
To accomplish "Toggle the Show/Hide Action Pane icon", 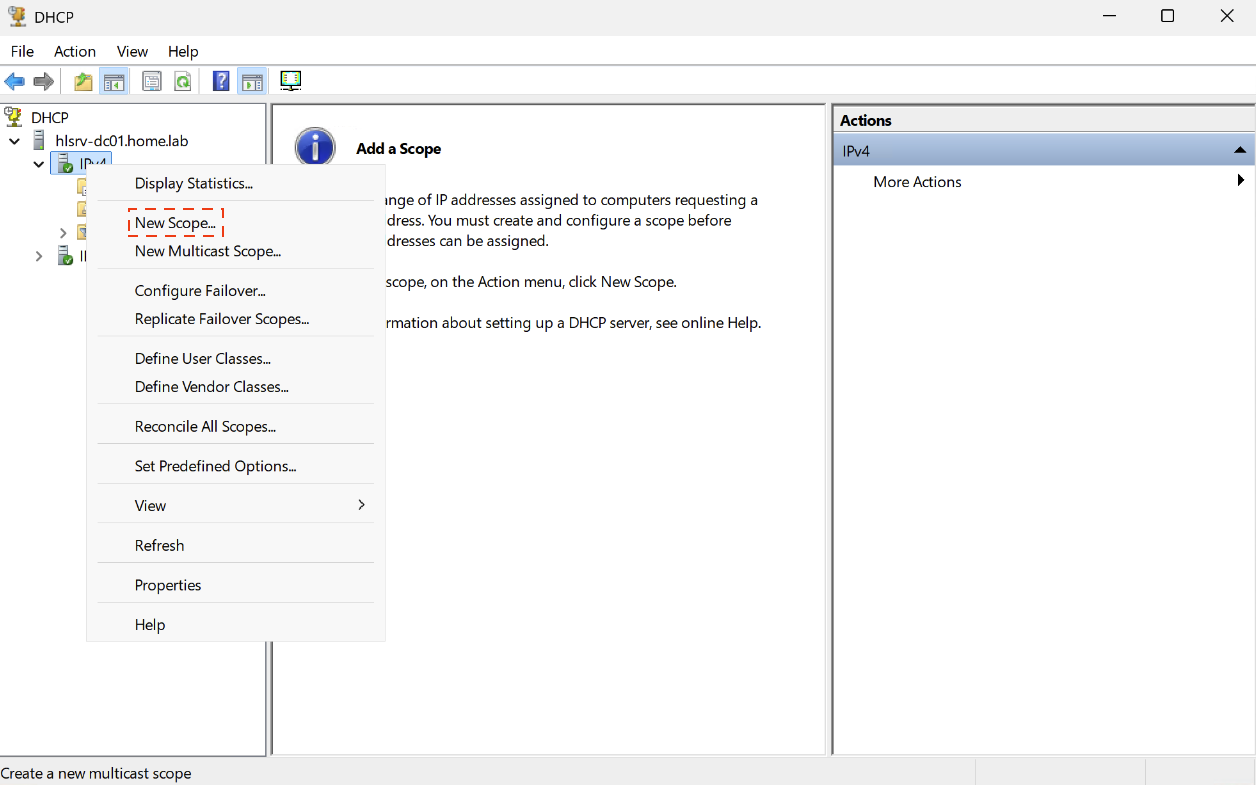I will 252,82.
